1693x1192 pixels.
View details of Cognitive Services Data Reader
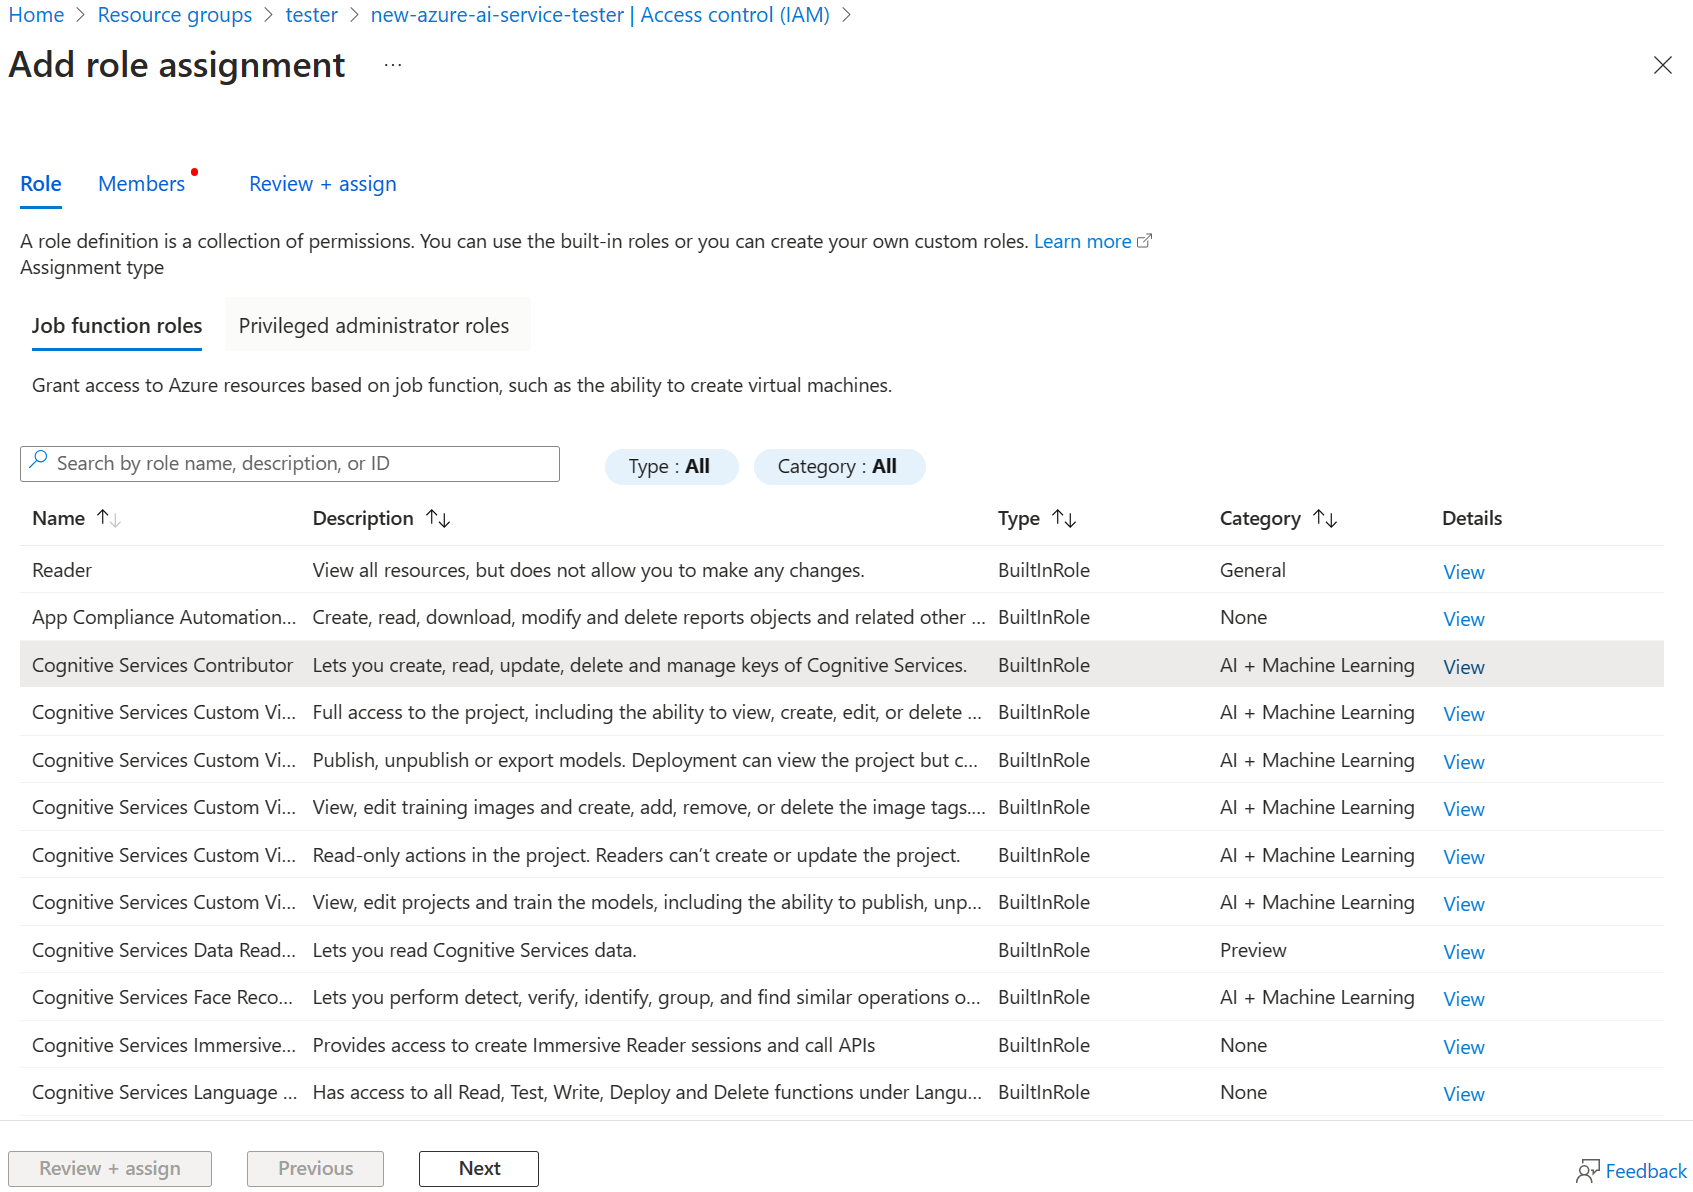(1464, 952)
